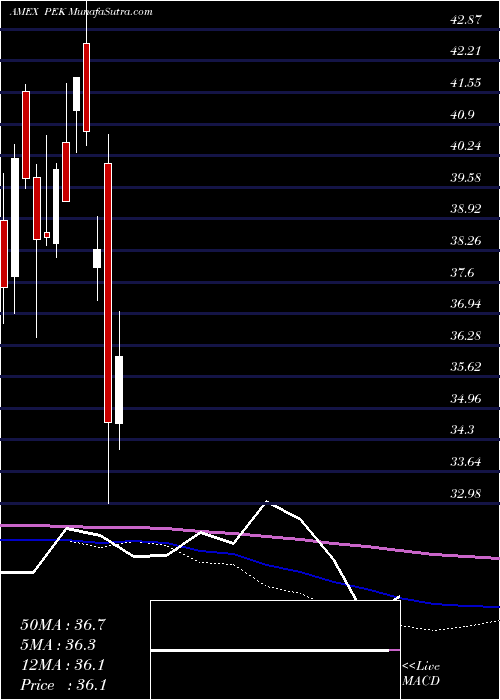This screenshot has width=500, height=700.
Task: Click the small white candlestick near 38.26
Action: 97,258
